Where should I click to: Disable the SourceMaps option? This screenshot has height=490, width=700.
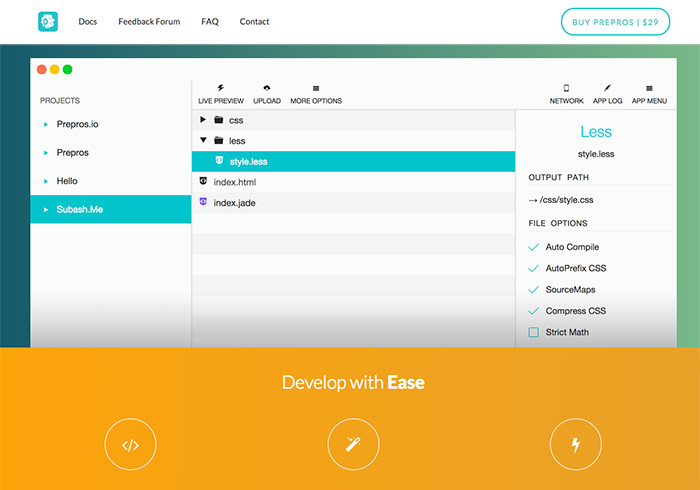pyautogui.click(x=533, y=290)
